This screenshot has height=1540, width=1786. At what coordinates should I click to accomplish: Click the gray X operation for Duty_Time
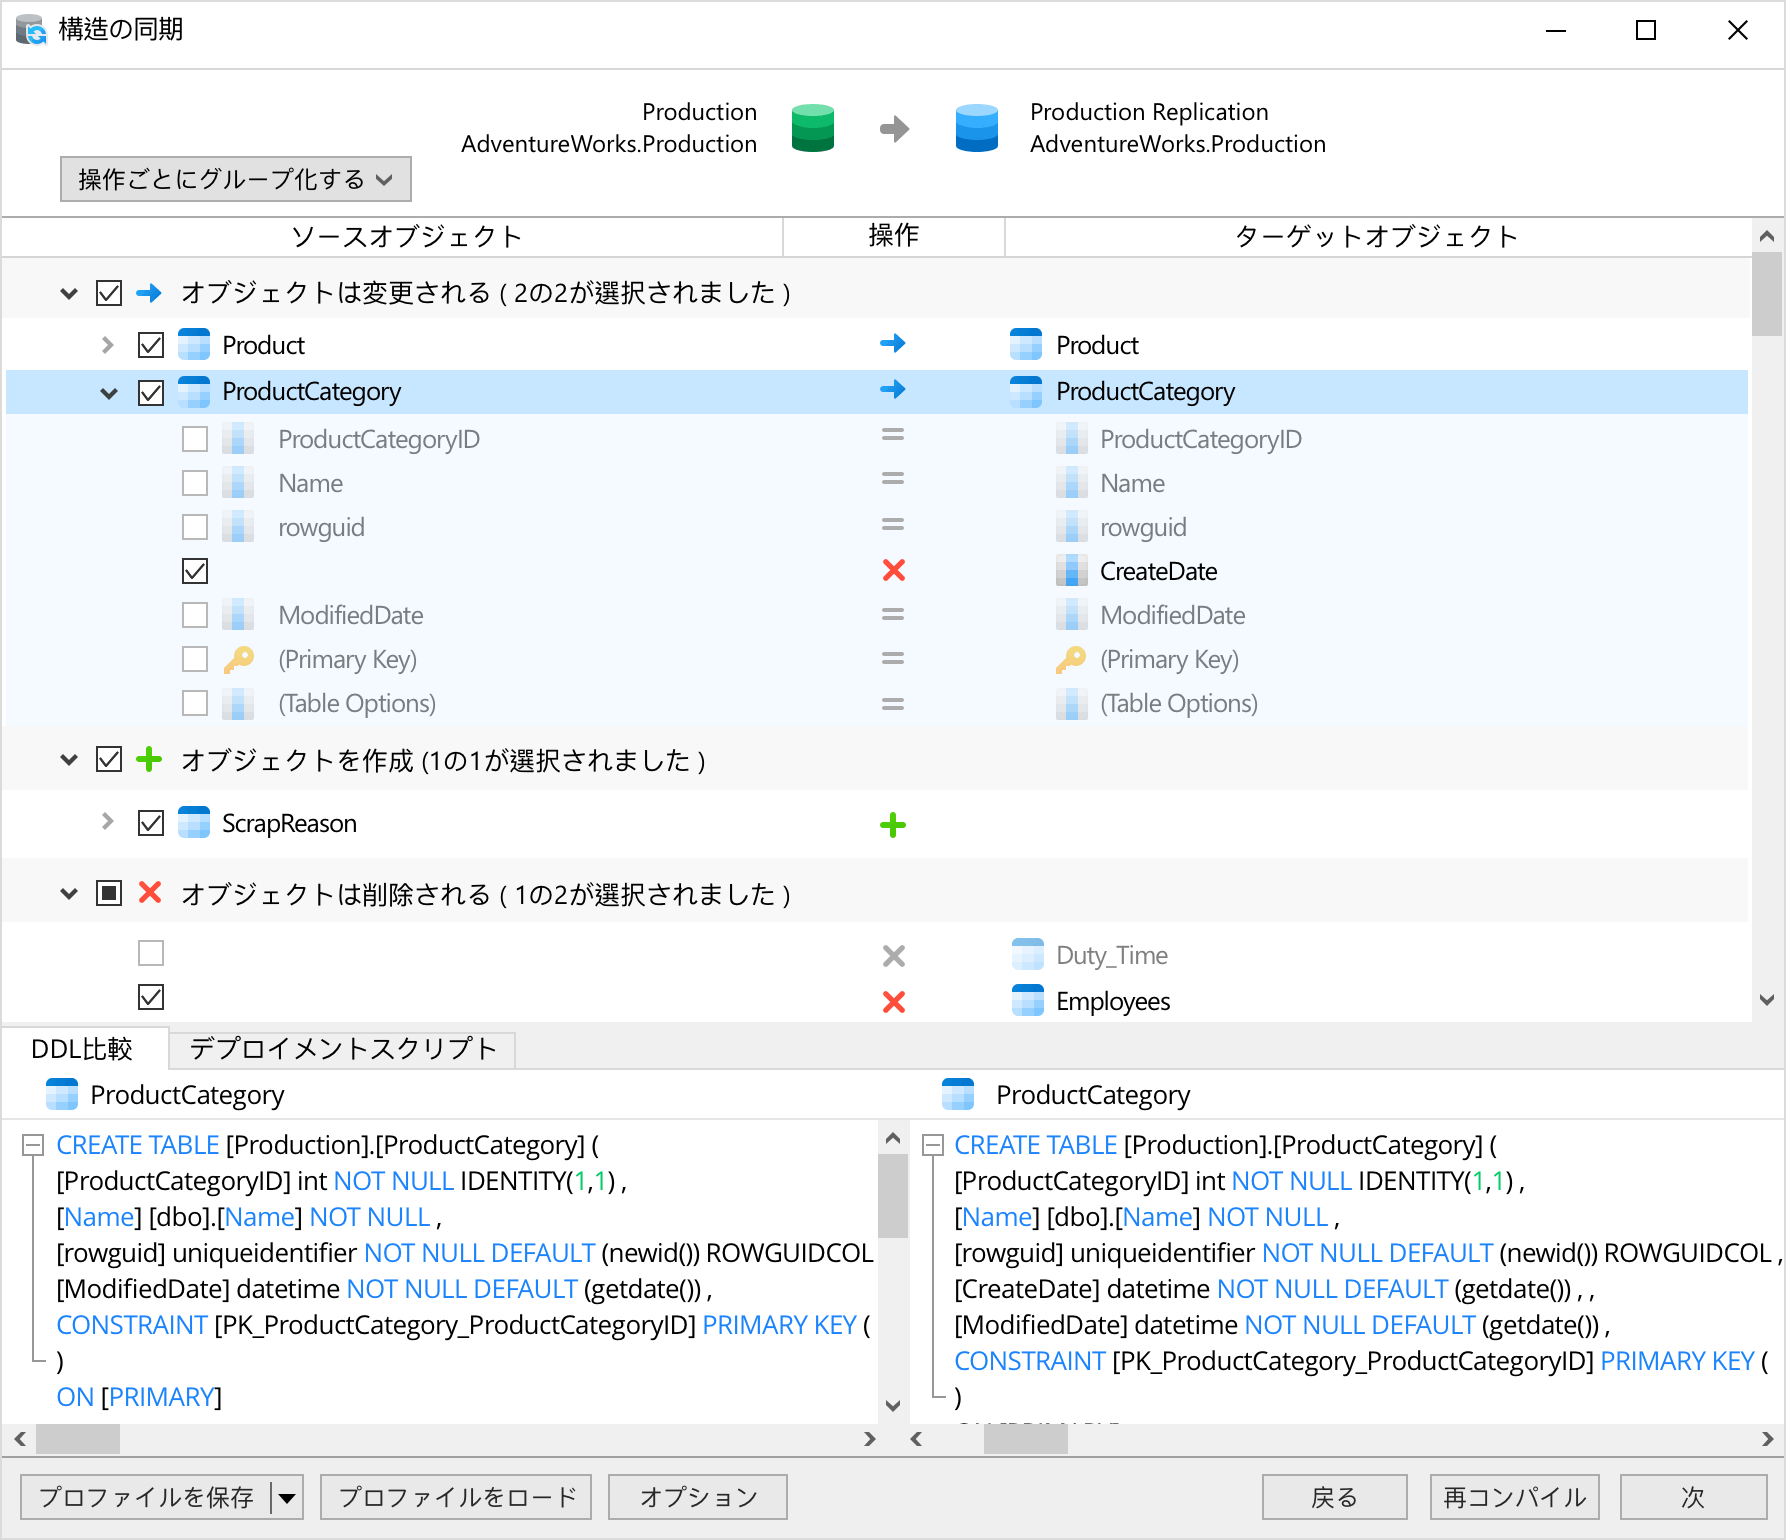[x=893, y=956]
